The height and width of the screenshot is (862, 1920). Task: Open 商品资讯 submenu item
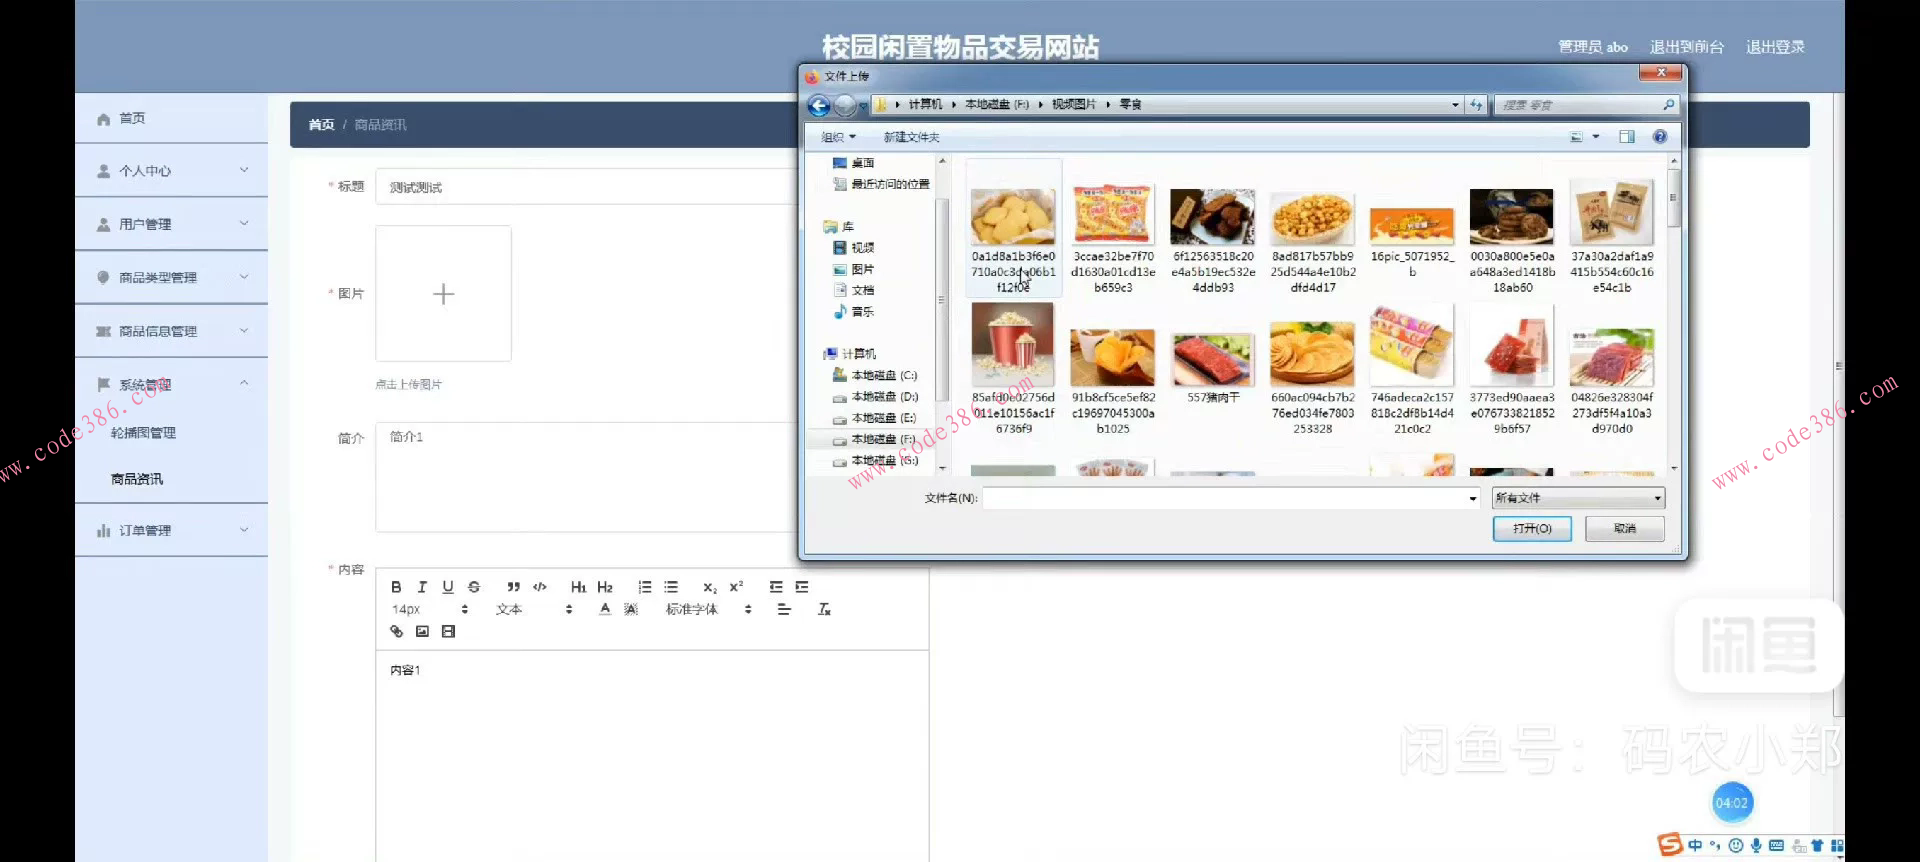137,480
